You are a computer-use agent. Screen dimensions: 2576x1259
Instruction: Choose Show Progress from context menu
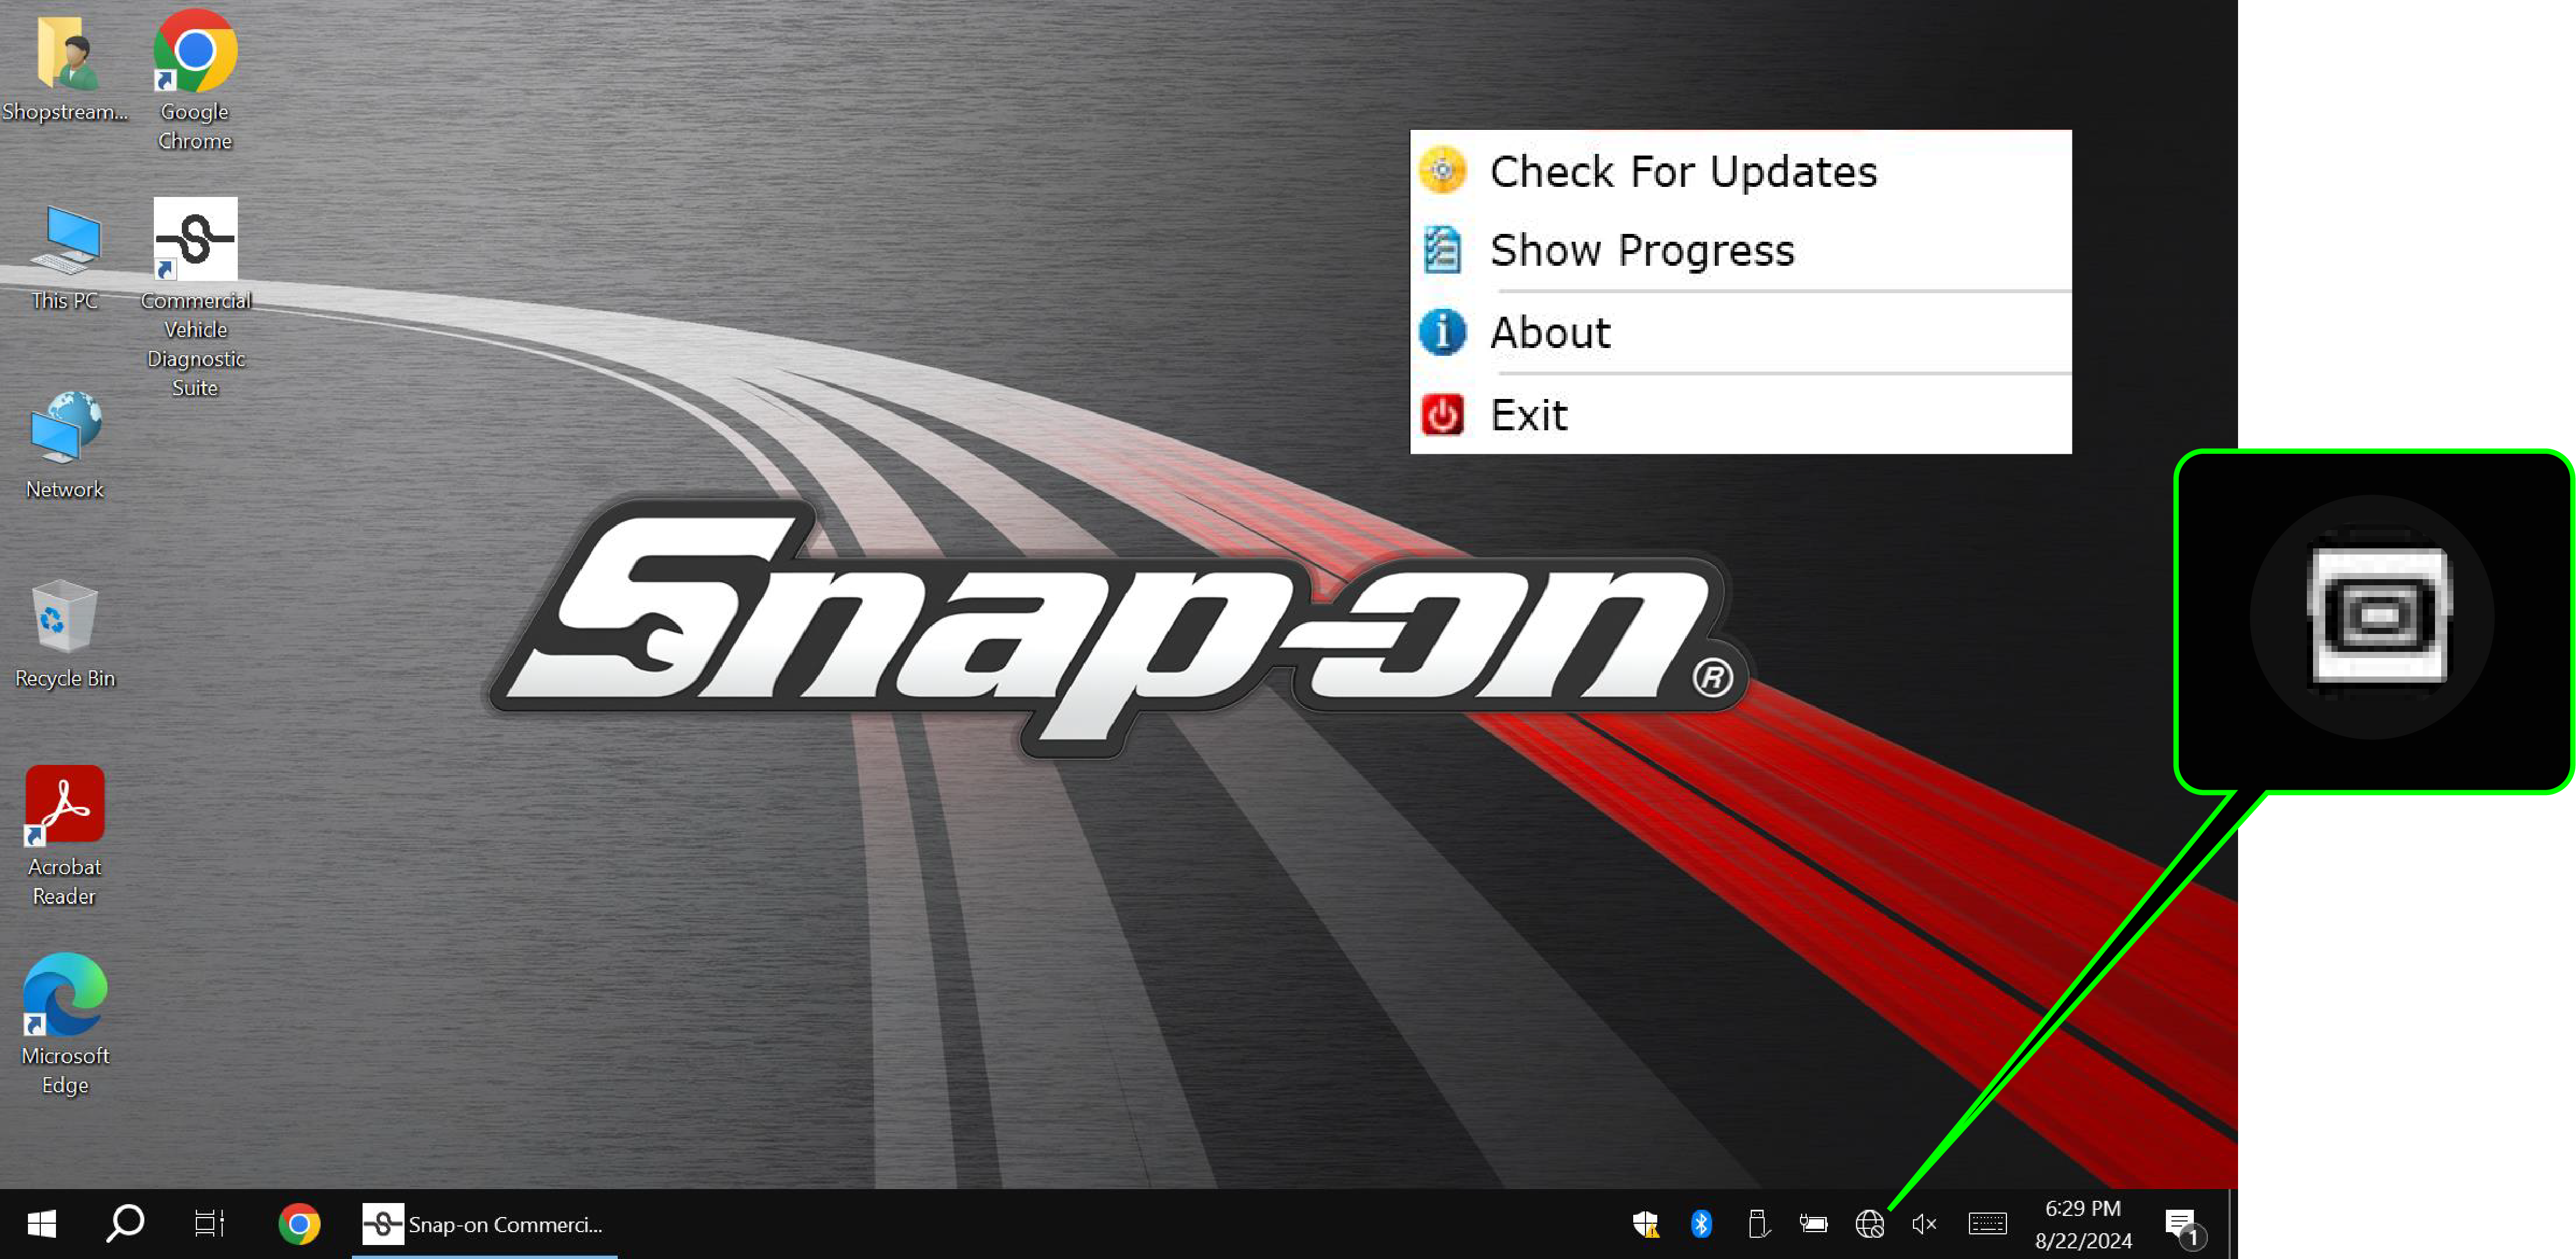(x=1641, y=250)
